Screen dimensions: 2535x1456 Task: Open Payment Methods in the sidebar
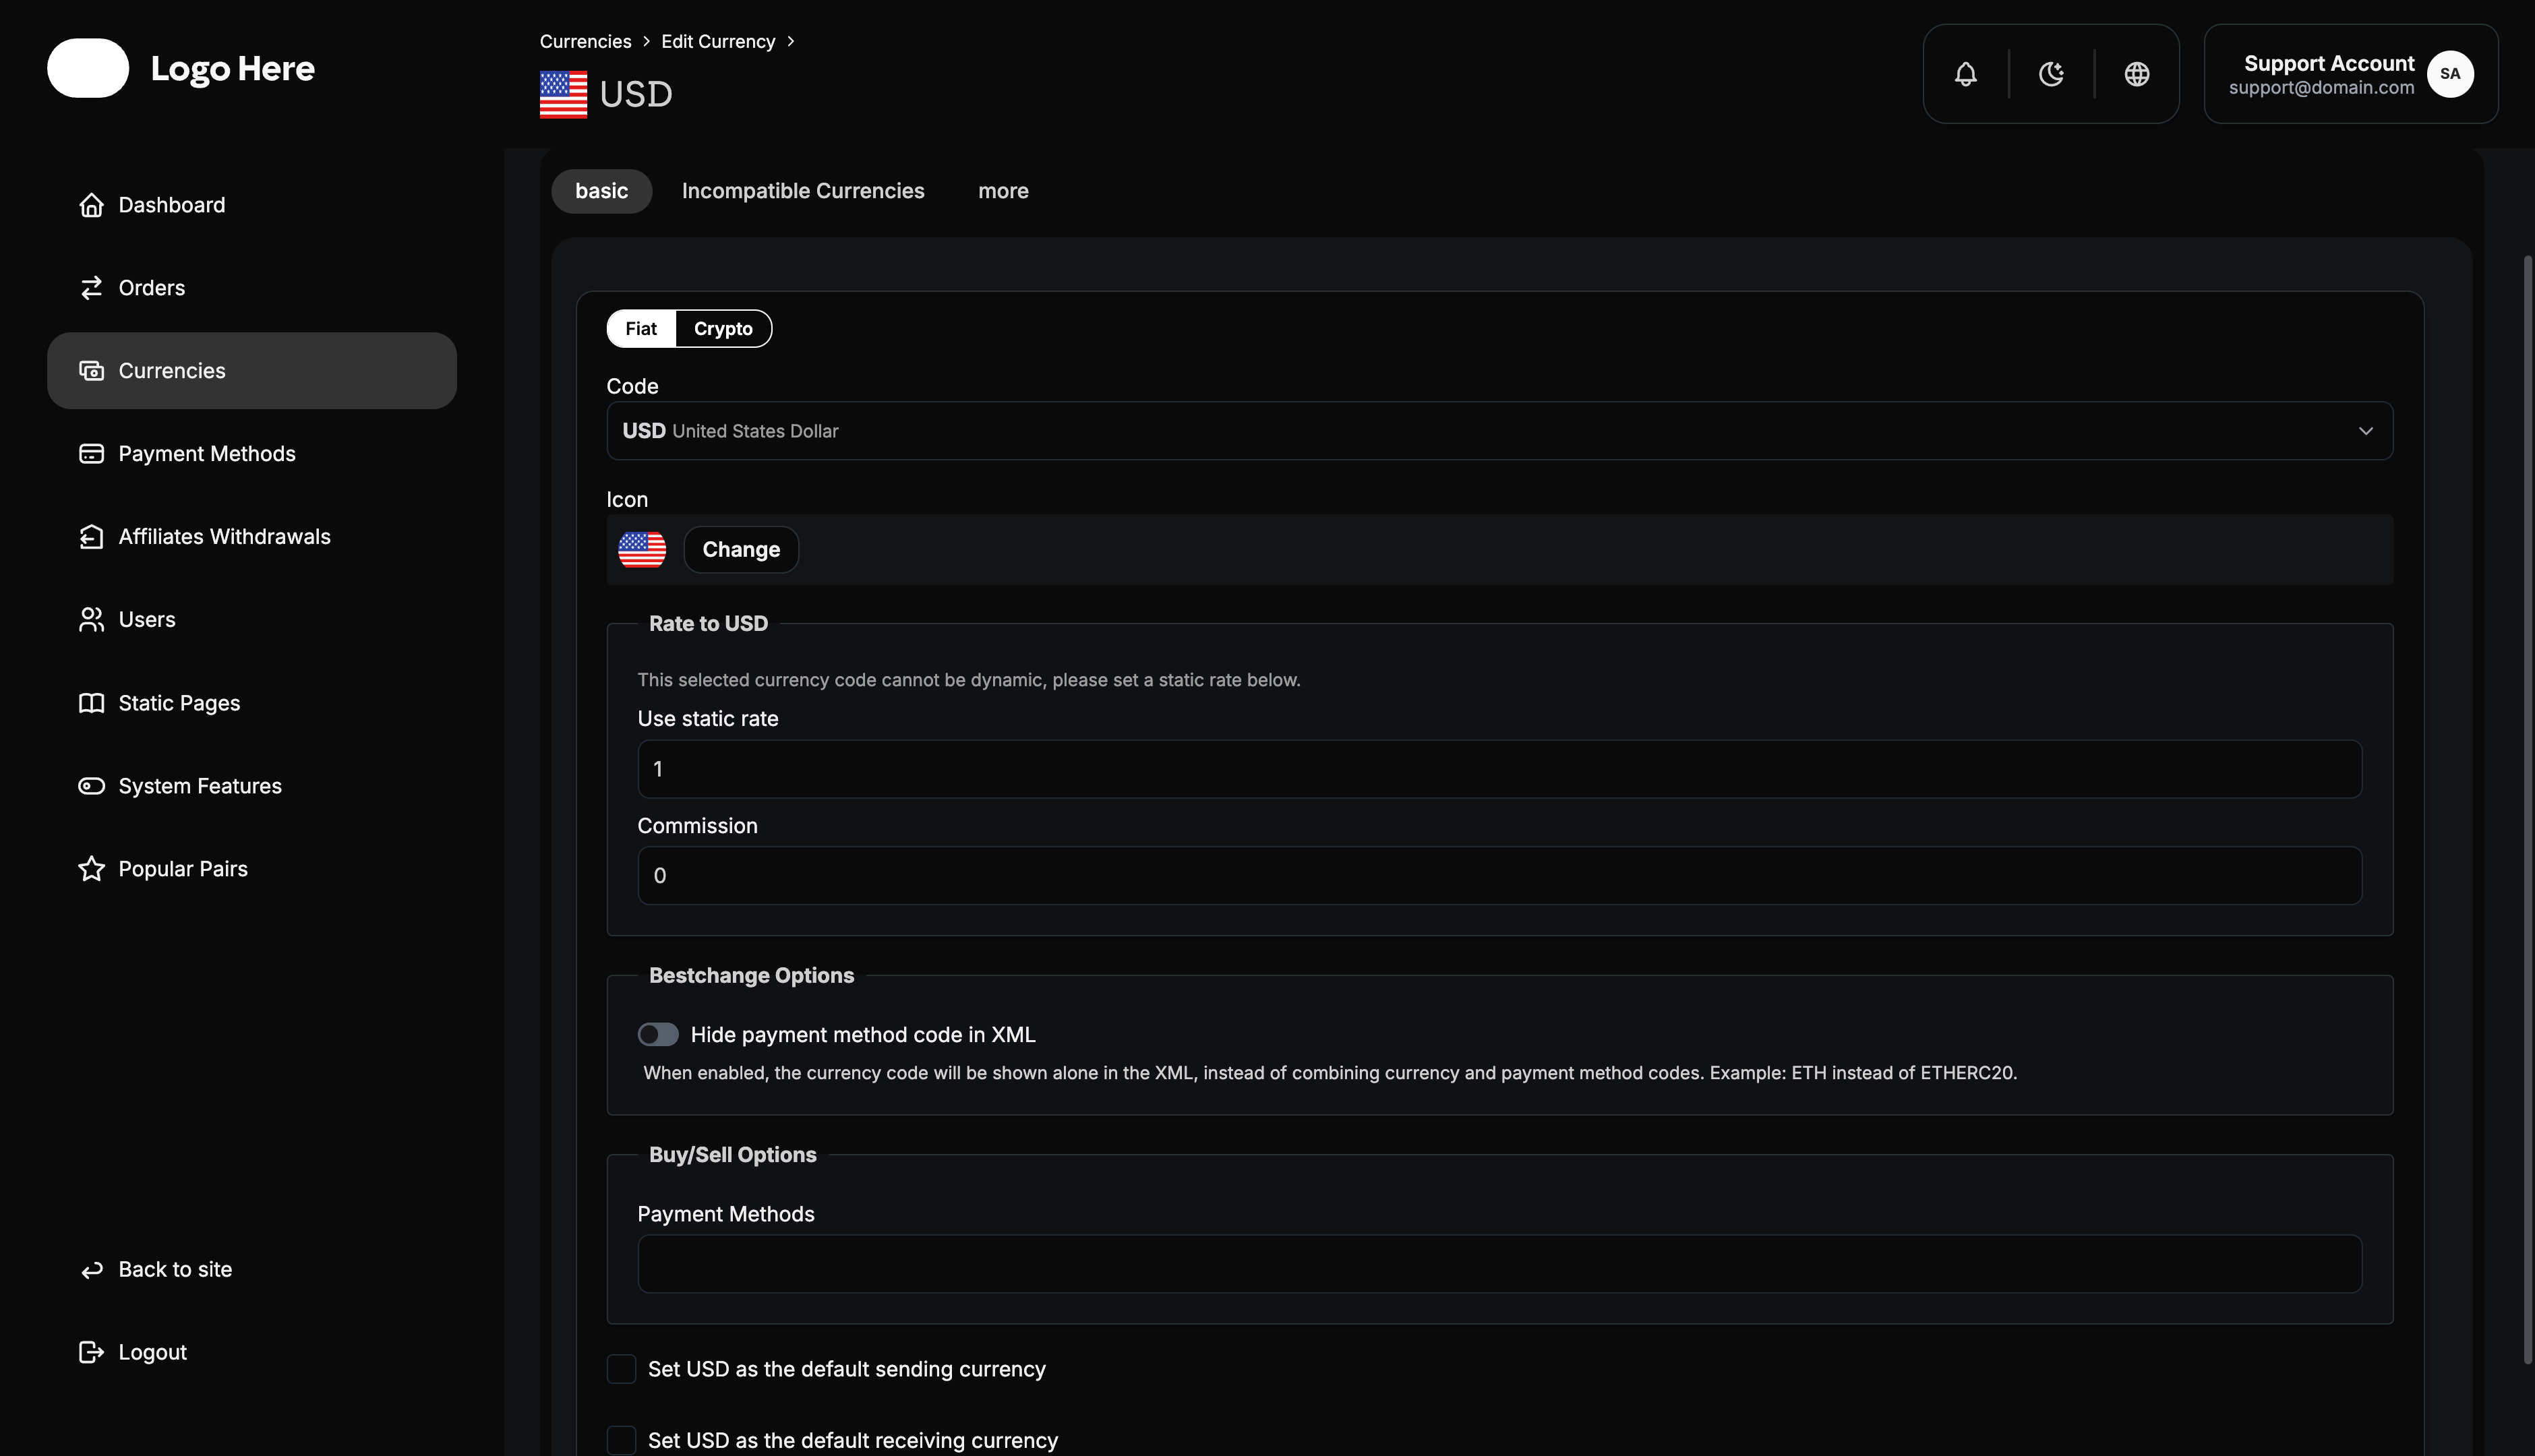click(207, 453)
